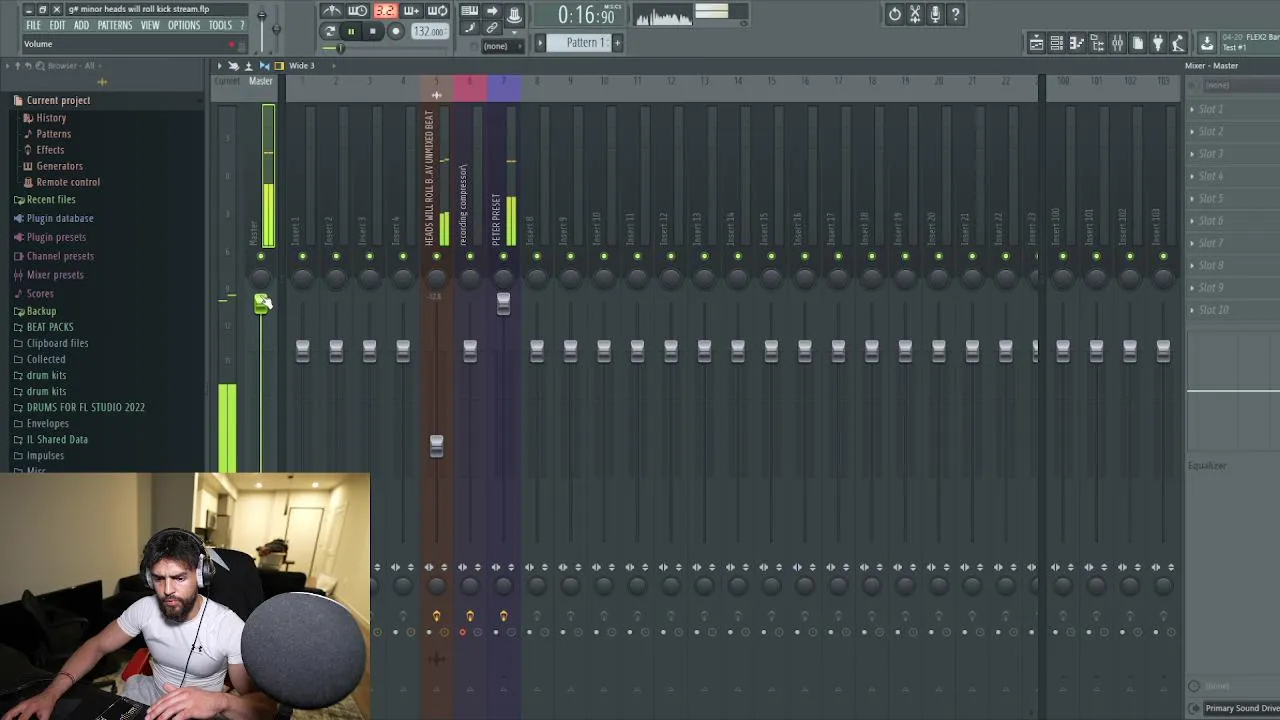Viewport: 1280px width, 720px height.
Task: Click one-click audio recording microphone icon
Action: [935, 14]
